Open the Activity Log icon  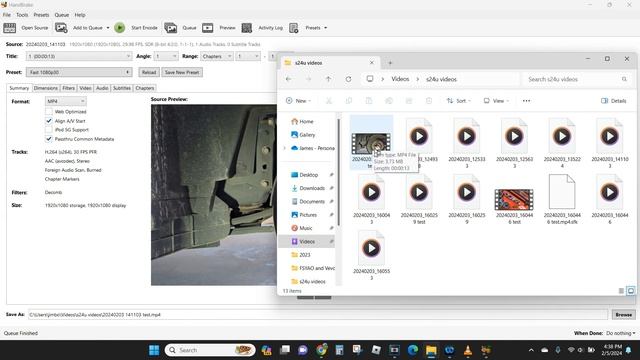[247, 28]
